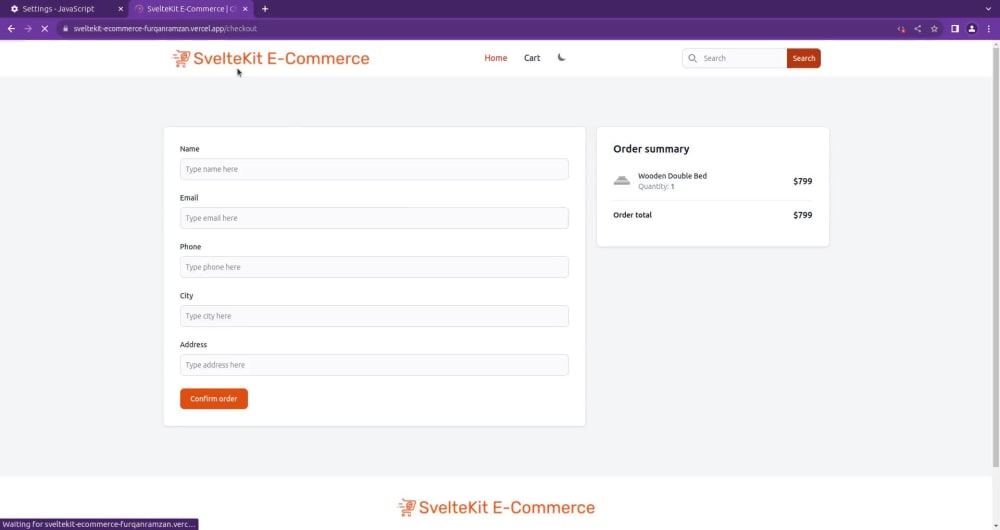Focus the Name input field

[x=374, y=169]
